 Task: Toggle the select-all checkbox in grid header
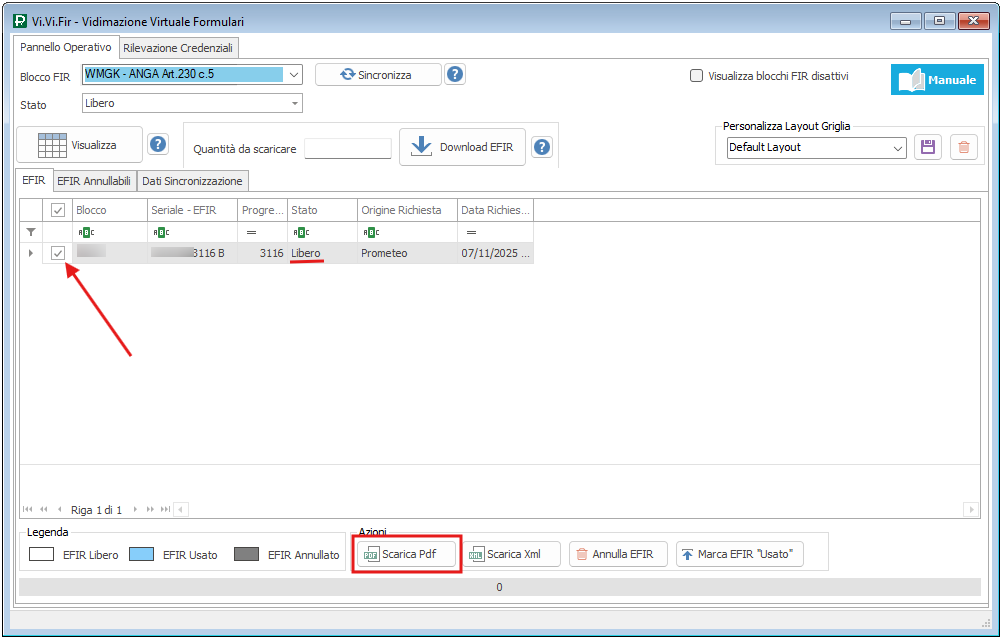(58, 210)
